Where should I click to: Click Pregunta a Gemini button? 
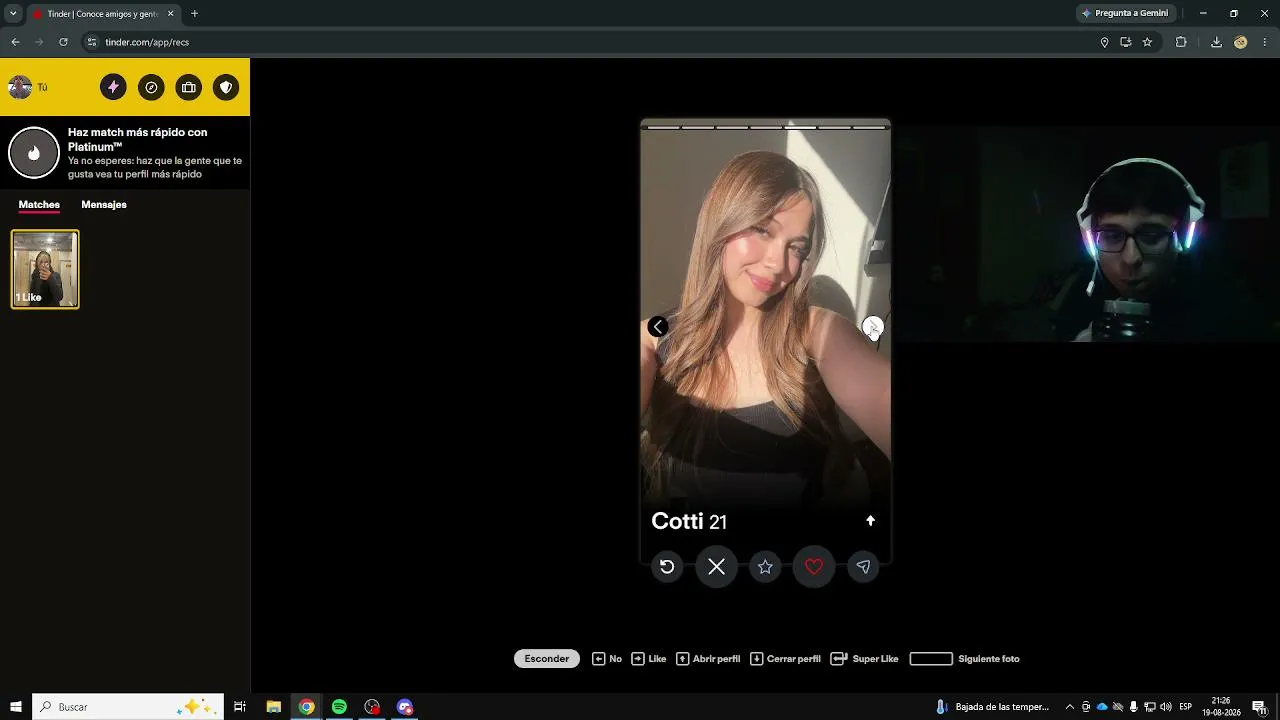coord(1125,13)
